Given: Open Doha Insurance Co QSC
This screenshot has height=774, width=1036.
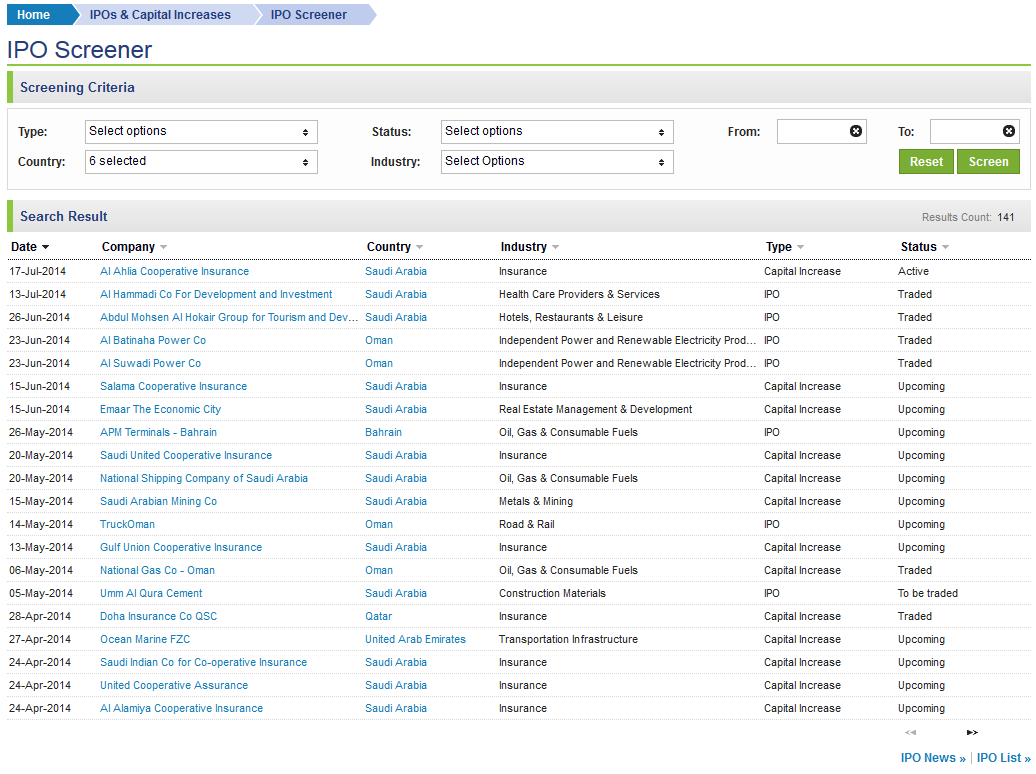Looking at the screenshot, I should [159, 617].
